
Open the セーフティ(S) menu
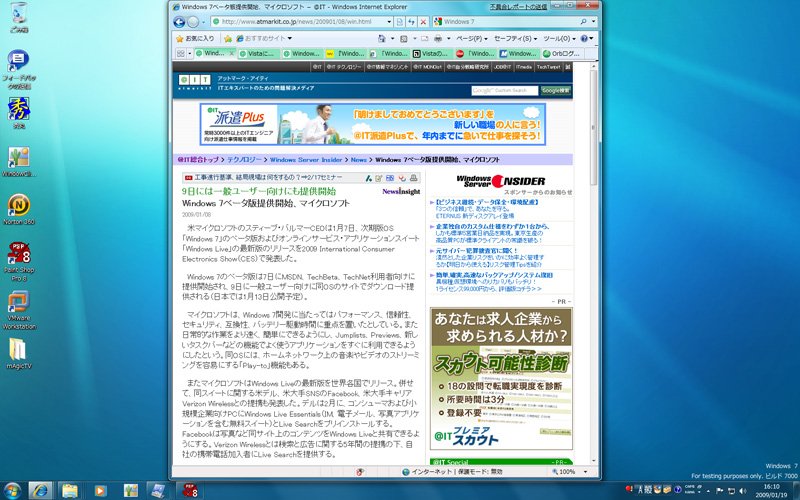(515, 38)
